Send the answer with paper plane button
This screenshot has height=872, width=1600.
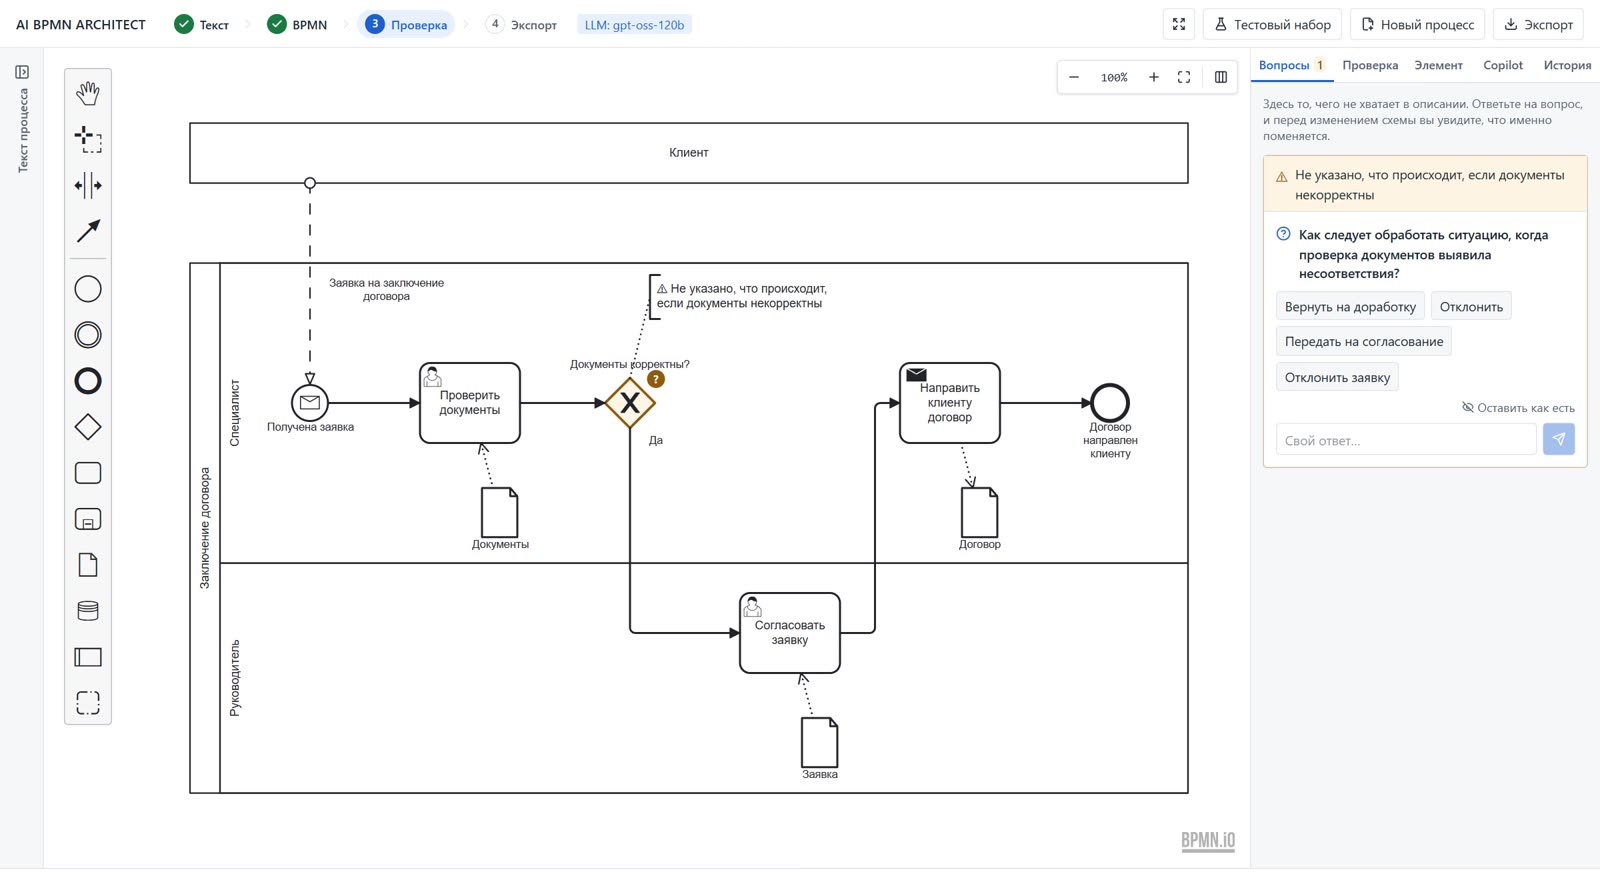1559,439
